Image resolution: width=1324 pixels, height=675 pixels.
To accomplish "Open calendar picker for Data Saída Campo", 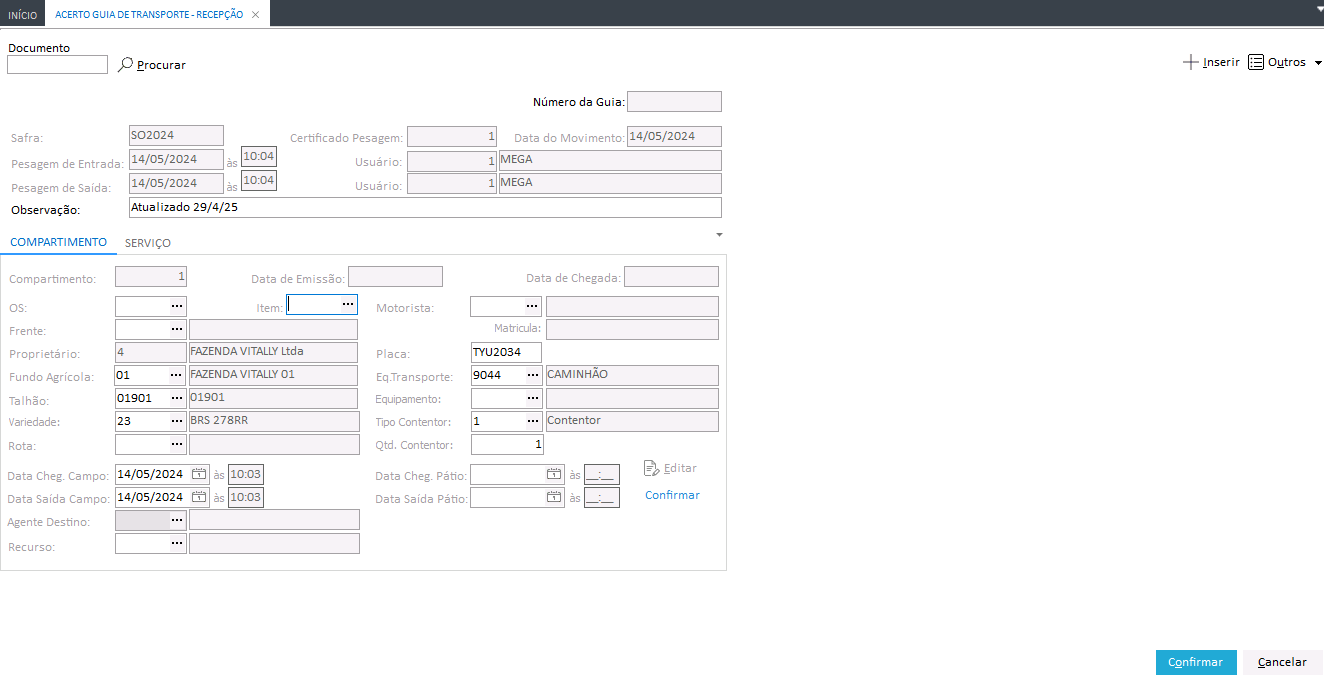I will [199, 497].
